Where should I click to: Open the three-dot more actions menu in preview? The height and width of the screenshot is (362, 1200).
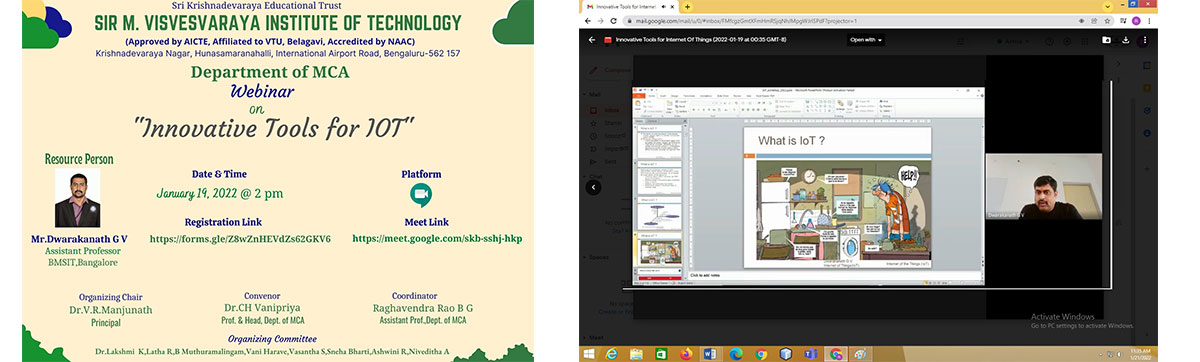(x=1144, y=40)
